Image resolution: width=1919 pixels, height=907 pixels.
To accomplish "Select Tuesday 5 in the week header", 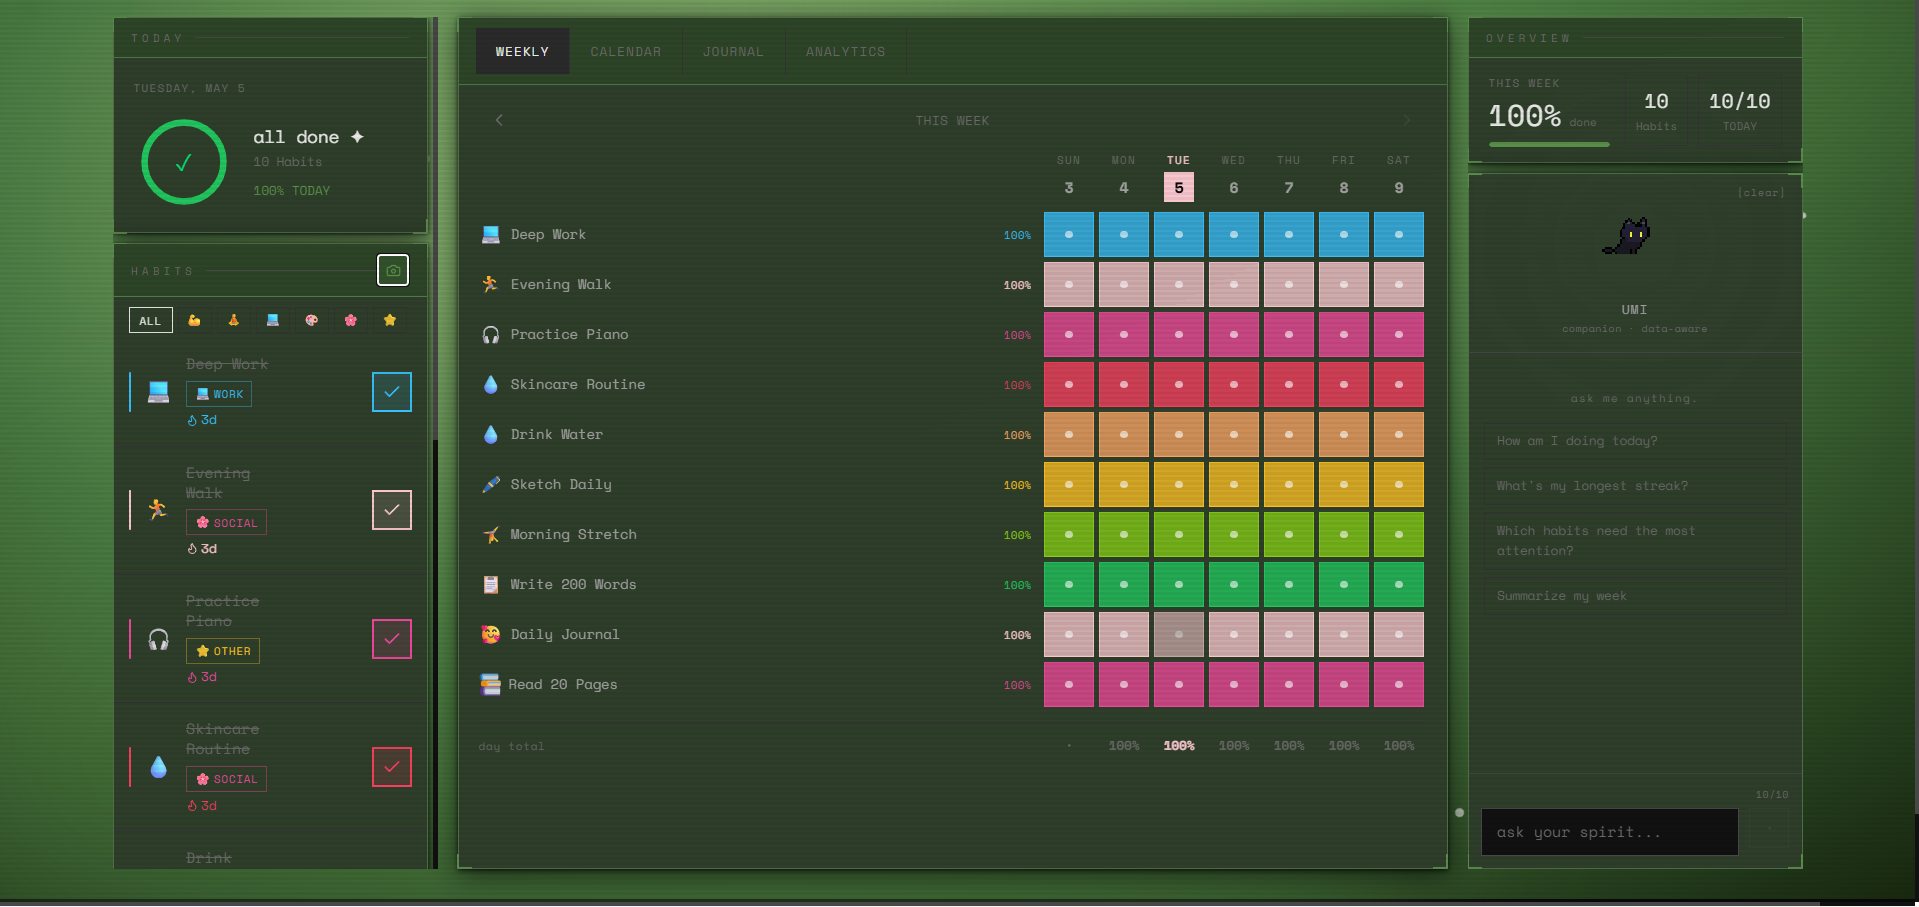I will pos(1179,187).
